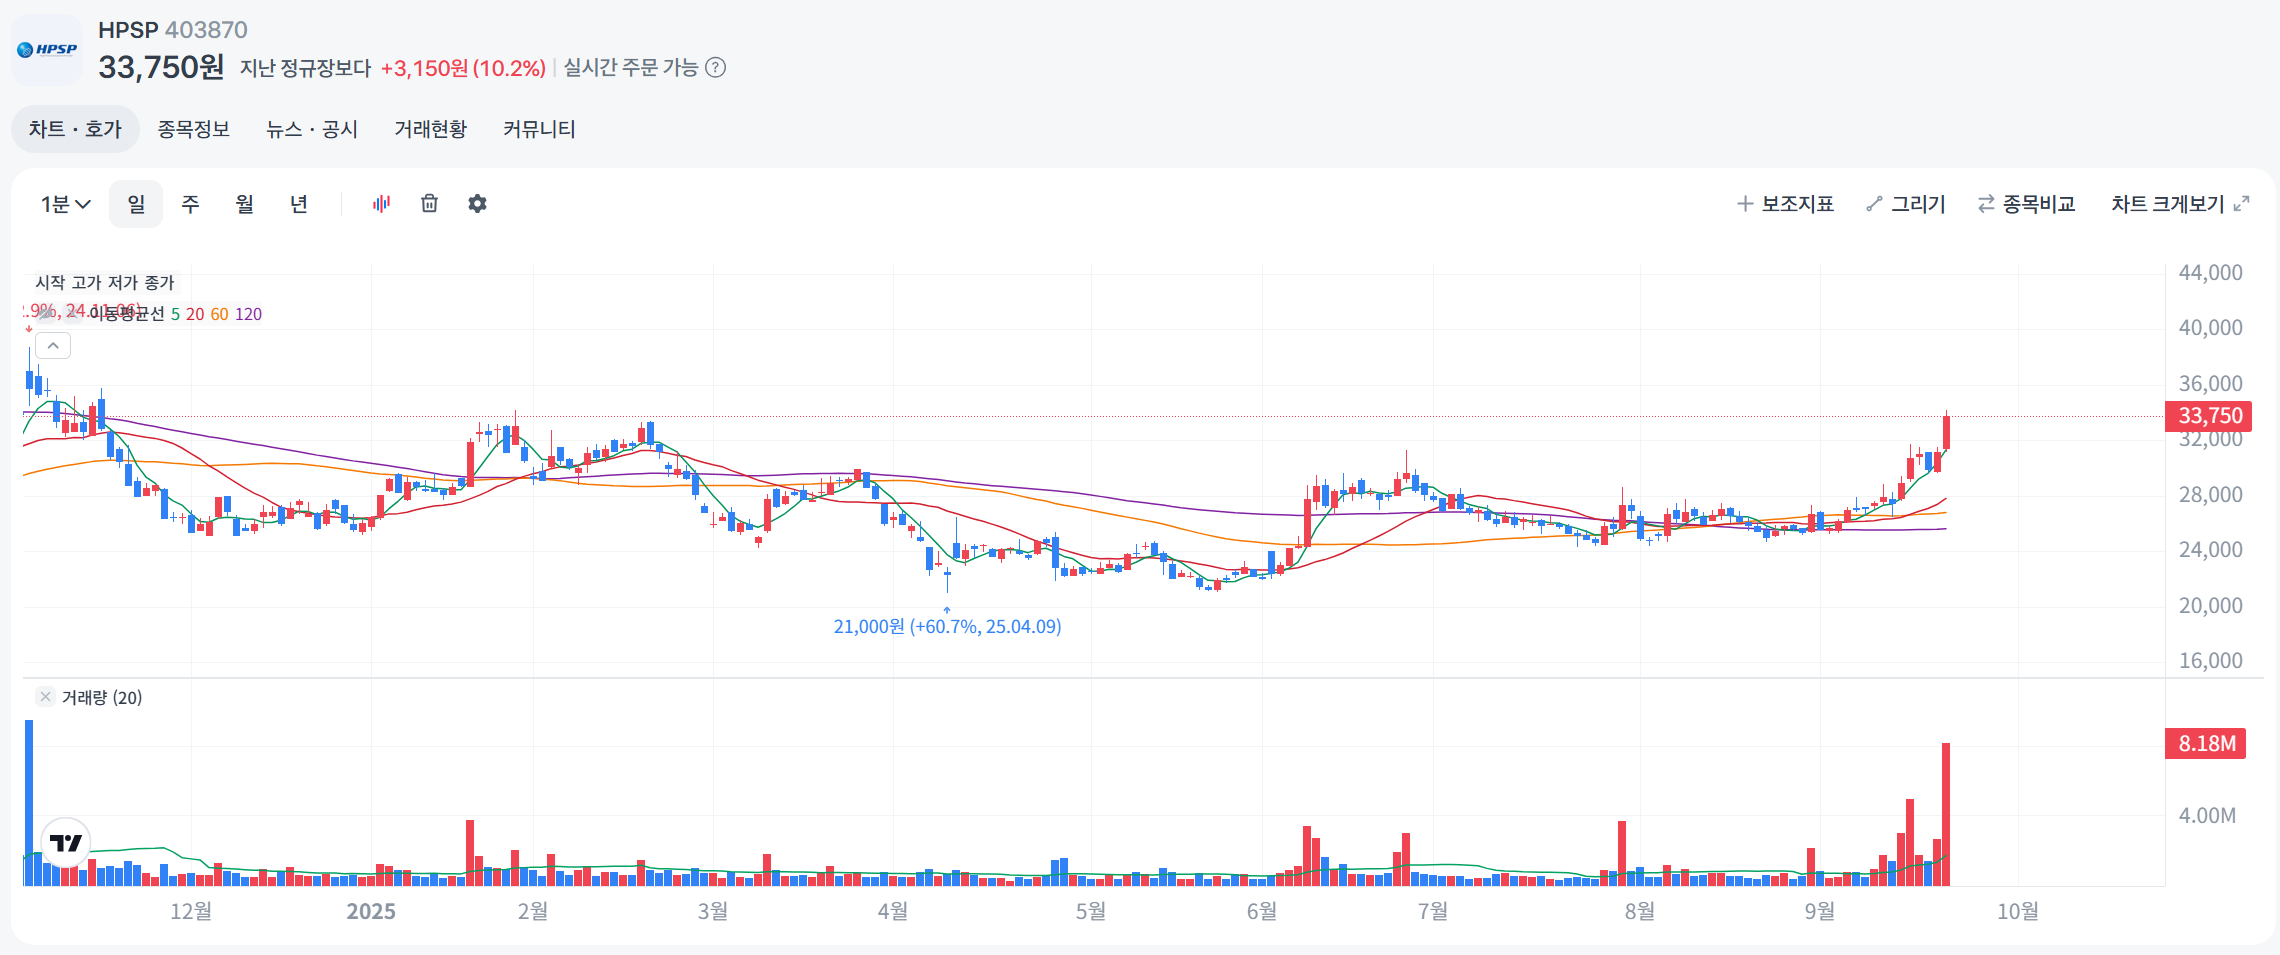Click the 12월 label on time axis
This screenshot has width=2280, height=955.
tap(191, 911)
